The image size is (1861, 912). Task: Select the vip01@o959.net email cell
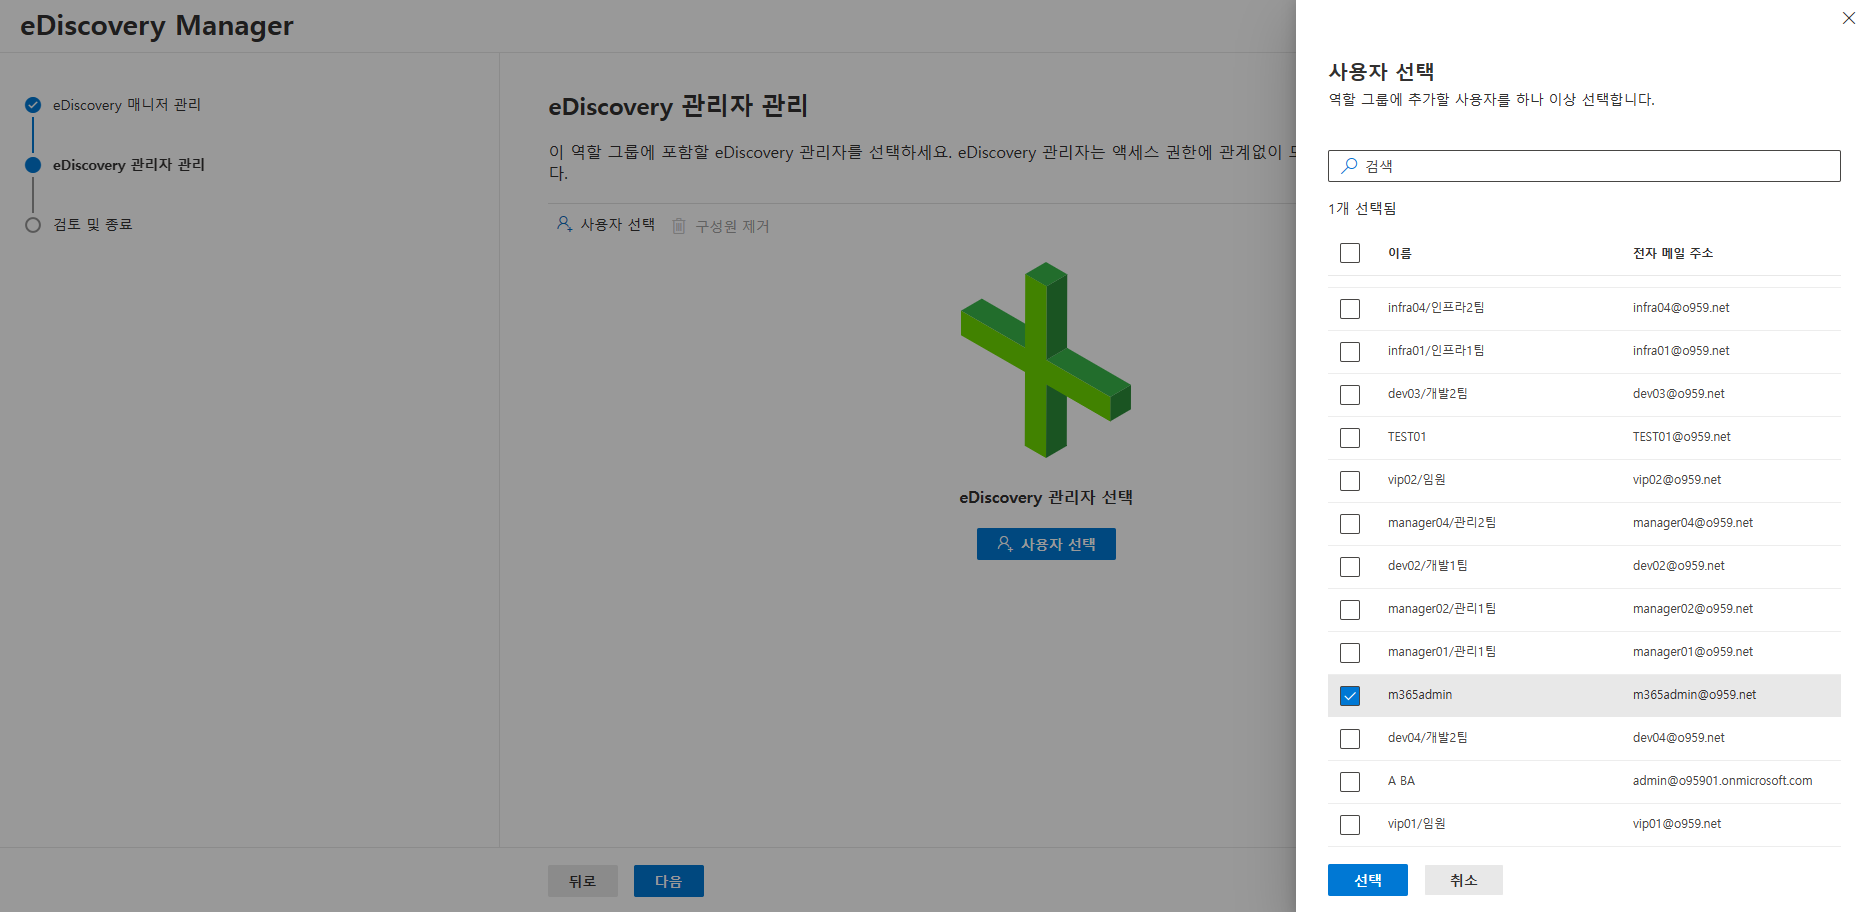point(1677,824)
